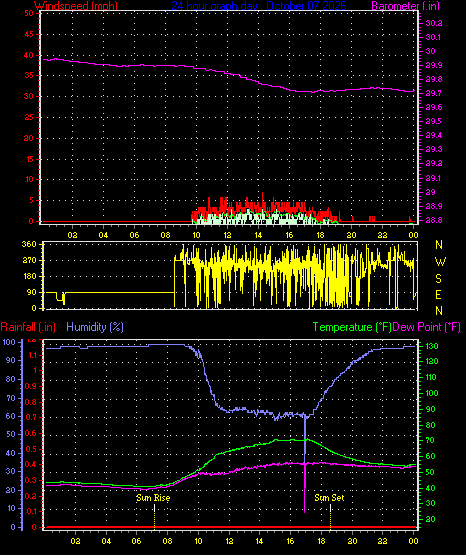Viewport: 466px width, 555px height.
Task: Click the Sun Set label
Action: tap(329, 498)
